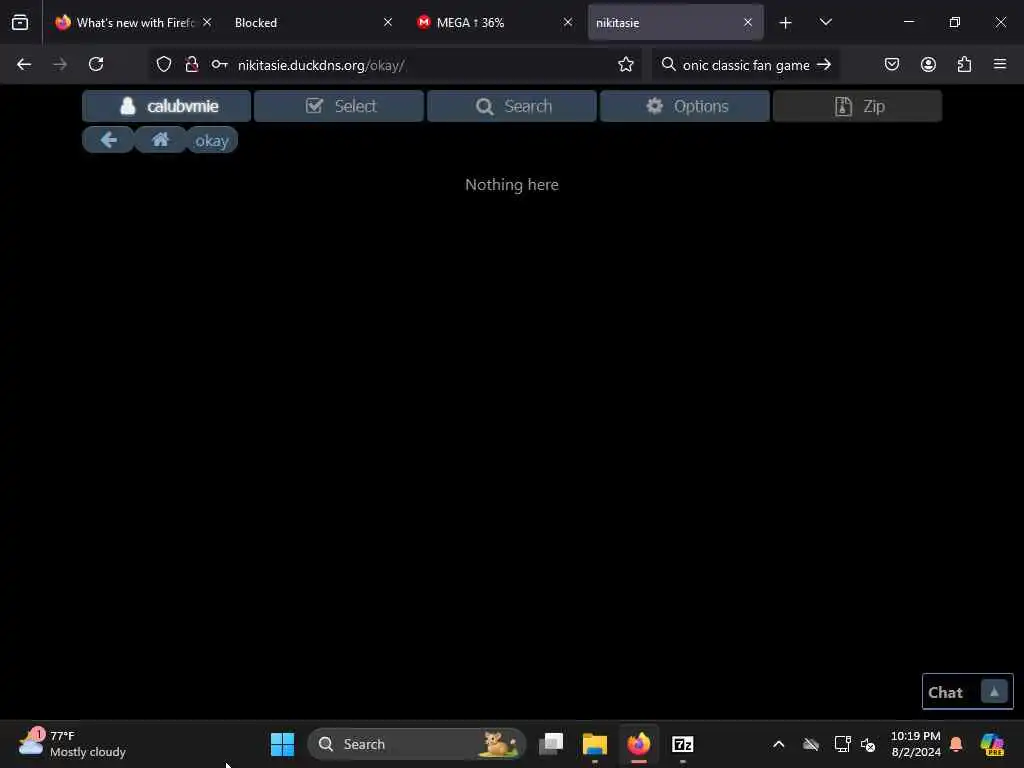The width and height of the screenshot is (1024, 768).
Task: Open the notification bell icon
Action: point(956,744)
